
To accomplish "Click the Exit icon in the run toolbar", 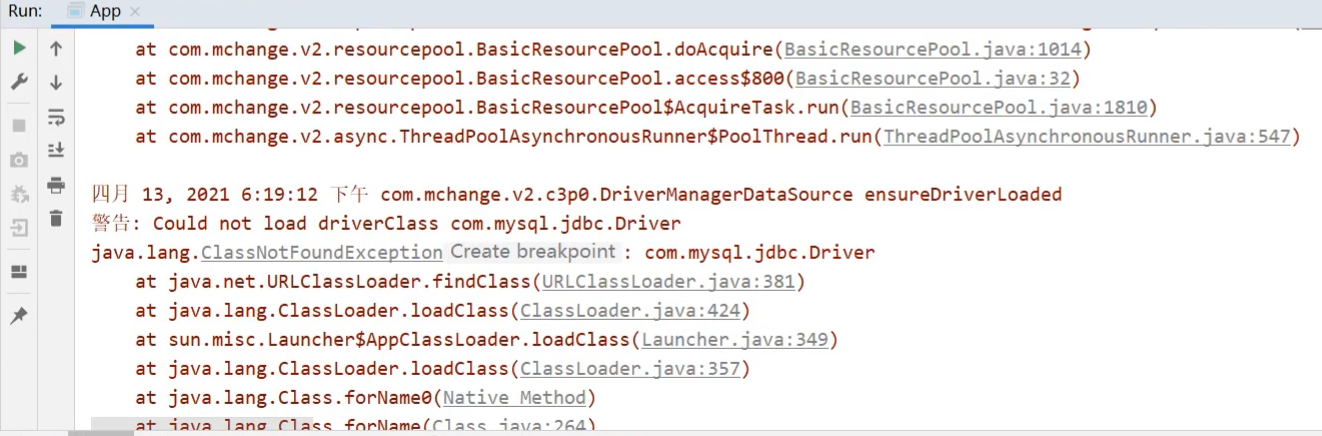I will point(19,228).
